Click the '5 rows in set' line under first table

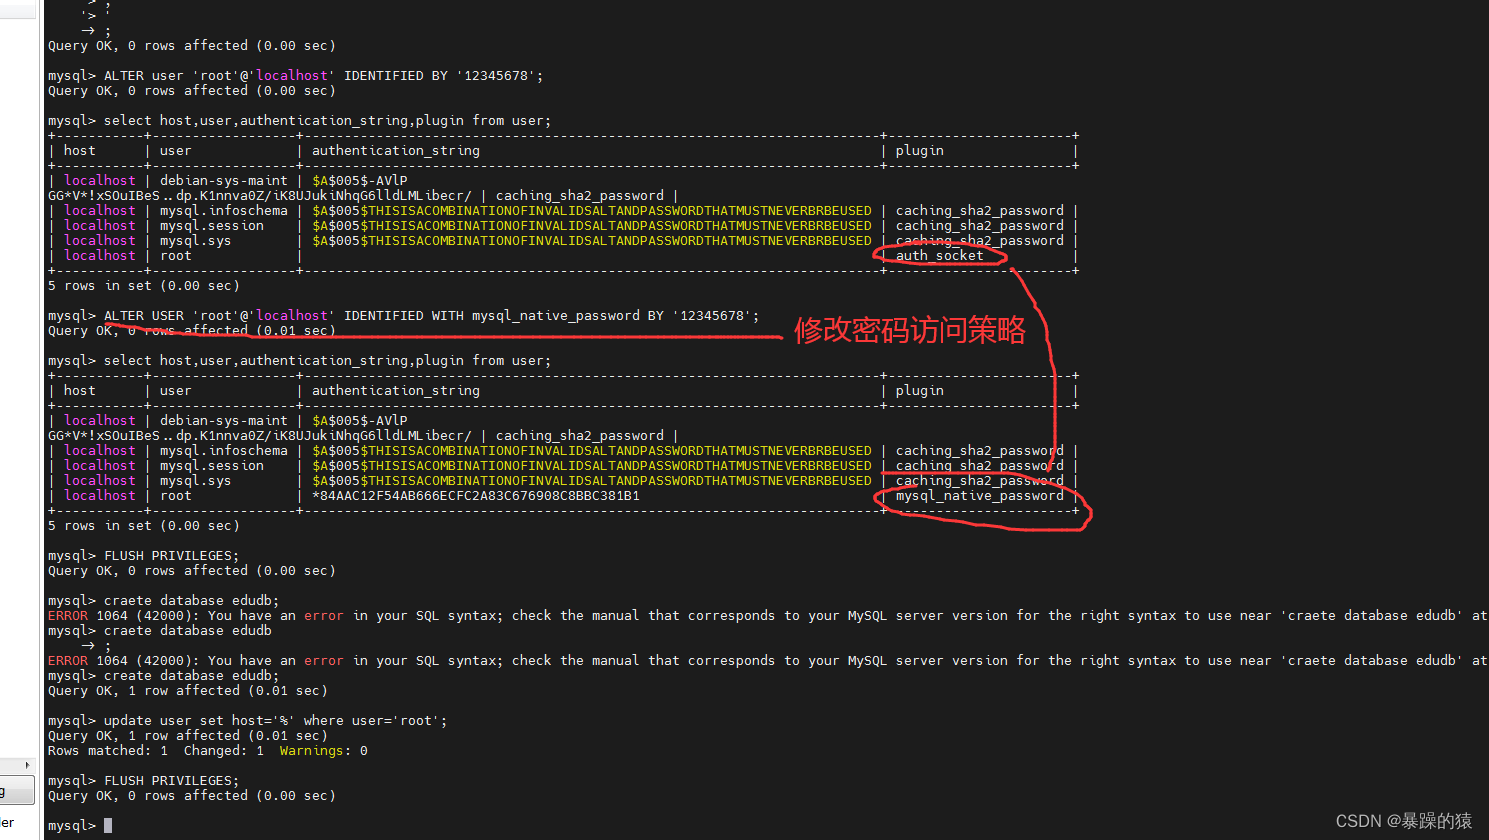[x=144, y=286]
